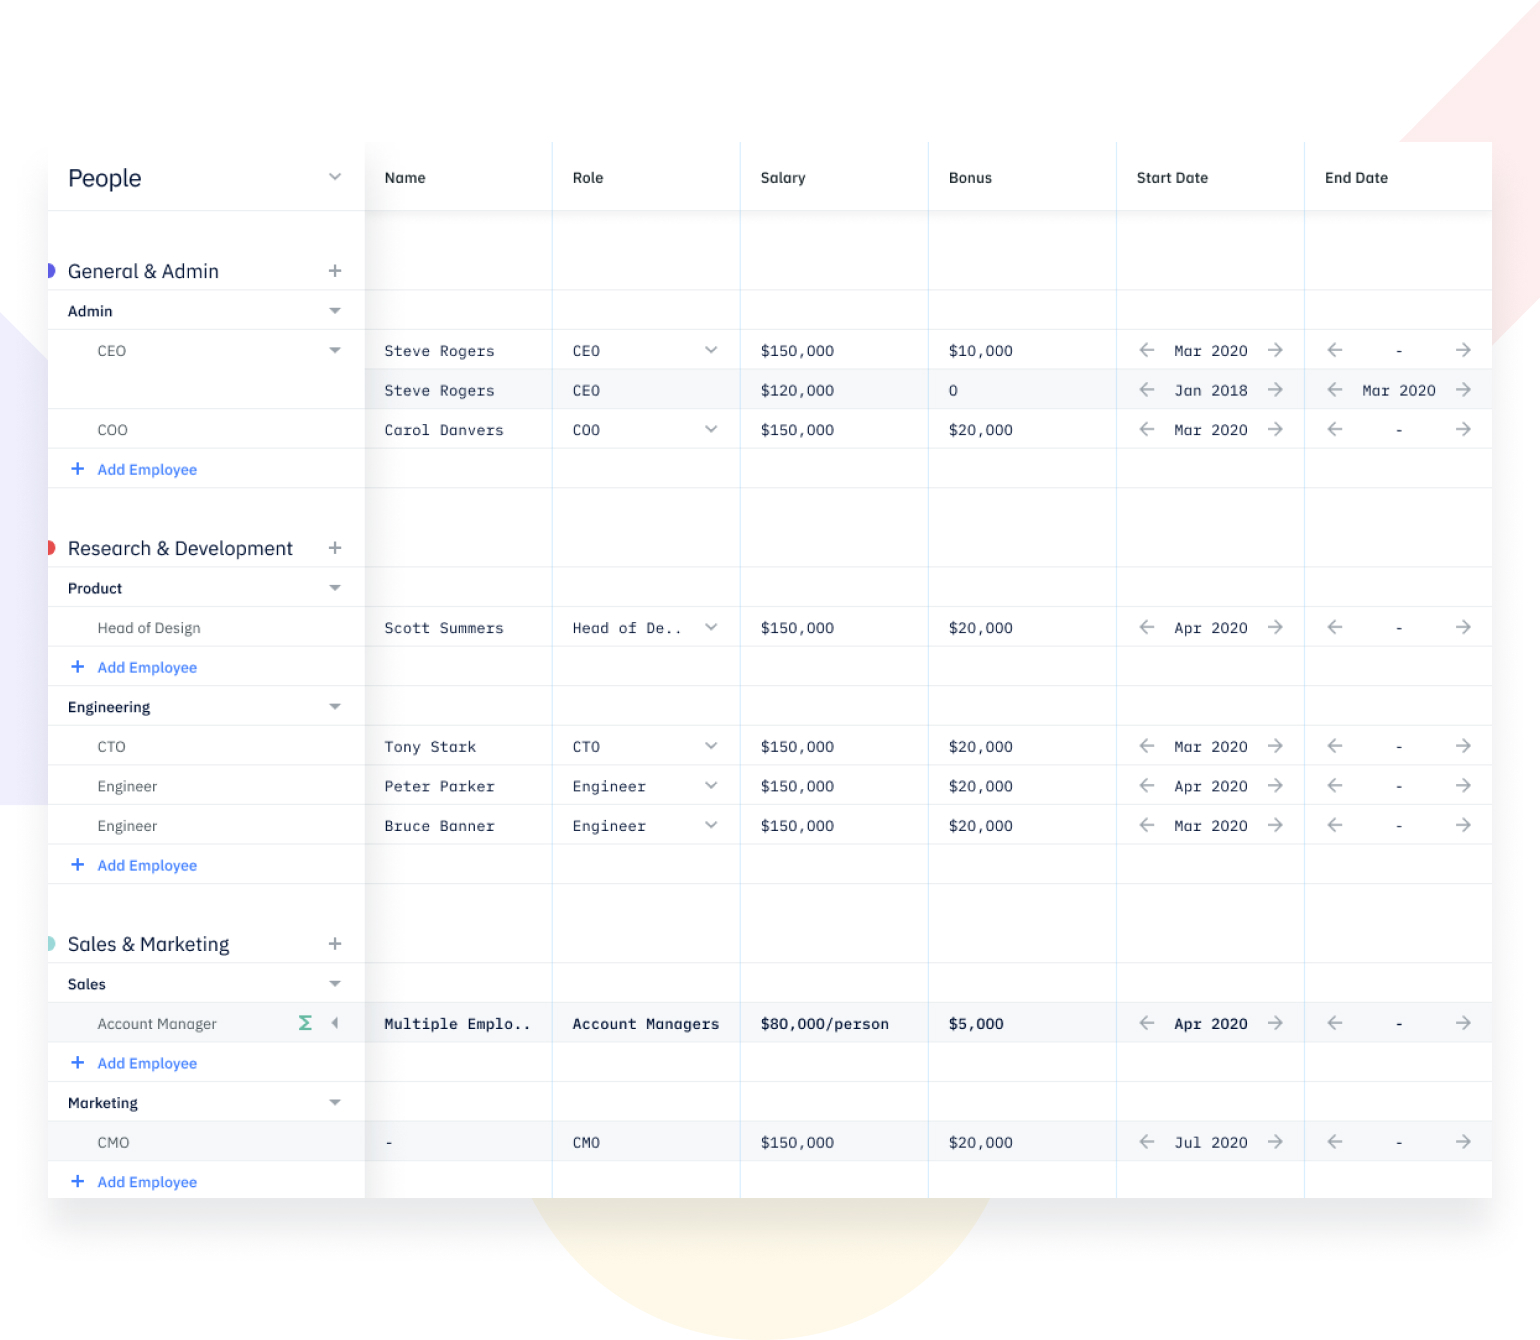Select the CTO tree row
This screenshot has height=1340, width=1540.
click(x=206, y=747)
